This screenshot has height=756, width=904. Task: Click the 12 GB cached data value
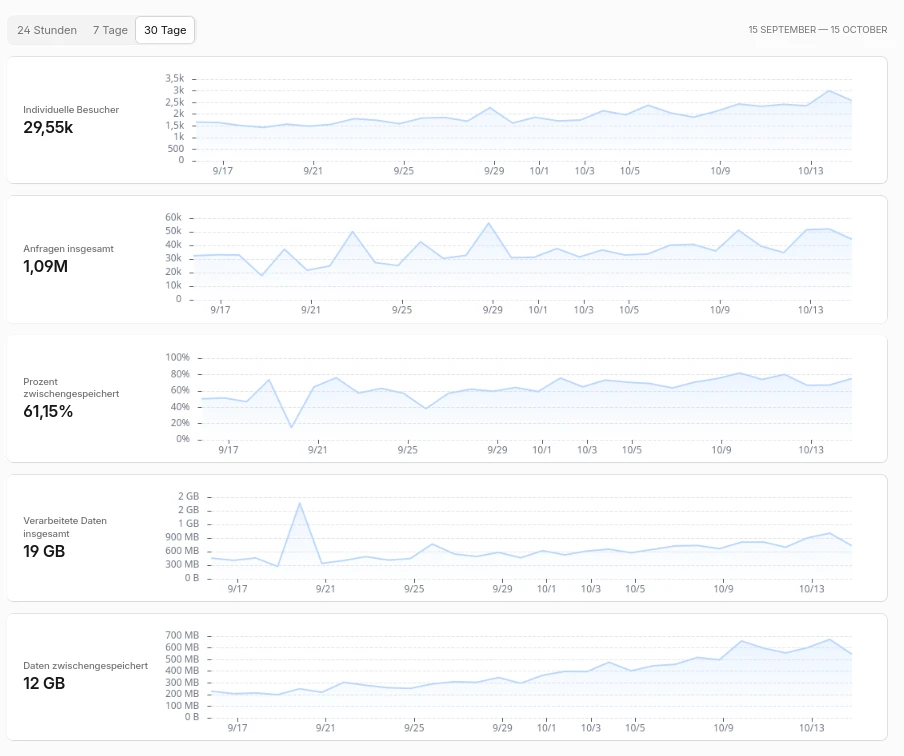[x=44, y=683]
